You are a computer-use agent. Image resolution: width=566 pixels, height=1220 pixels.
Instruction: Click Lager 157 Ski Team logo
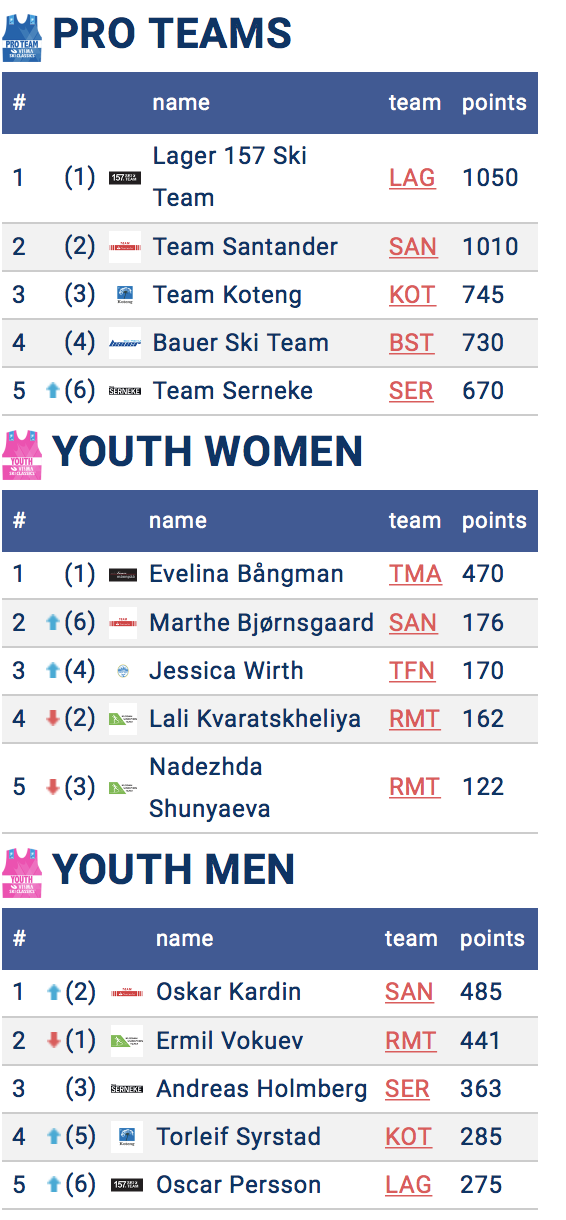(x=125, y=178)
